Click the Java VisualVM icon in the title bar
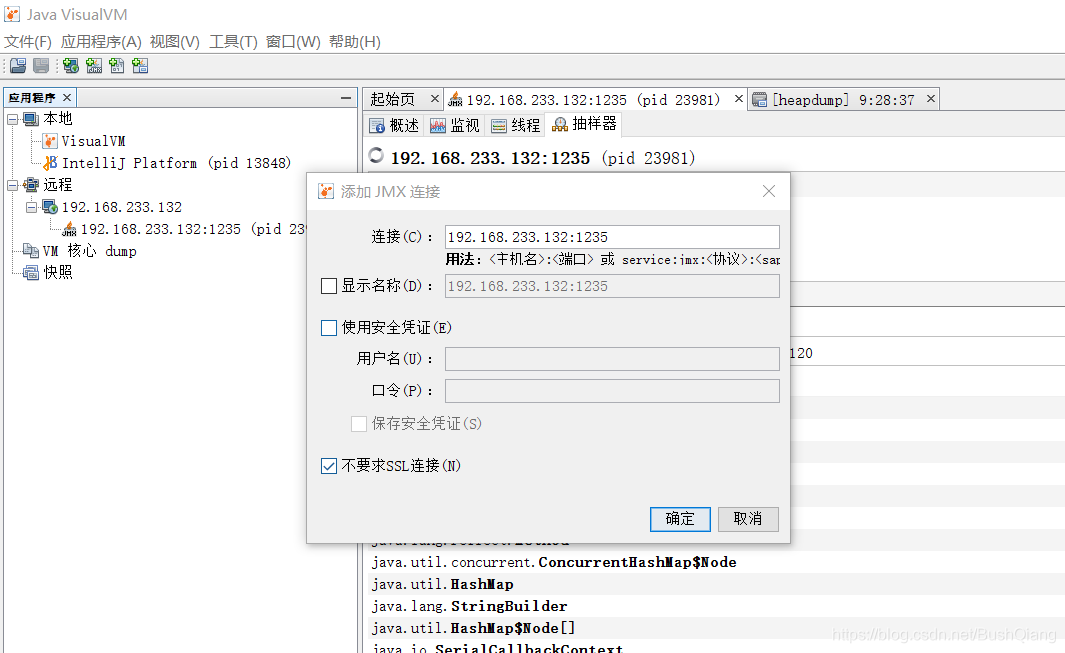Screen dimensions: 1065x653 pos(12,14)
